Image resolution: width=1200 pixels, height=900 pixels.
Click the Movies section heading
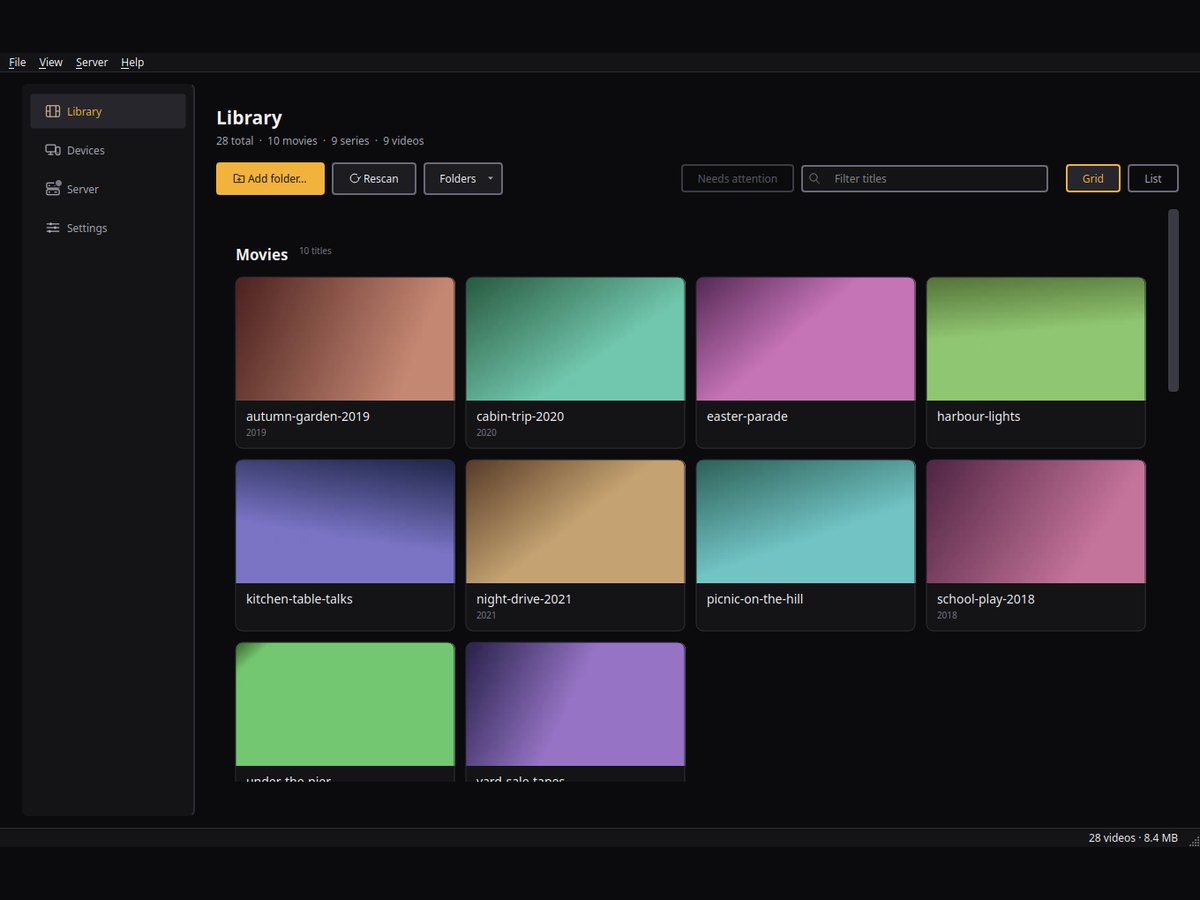pos(262,255)
